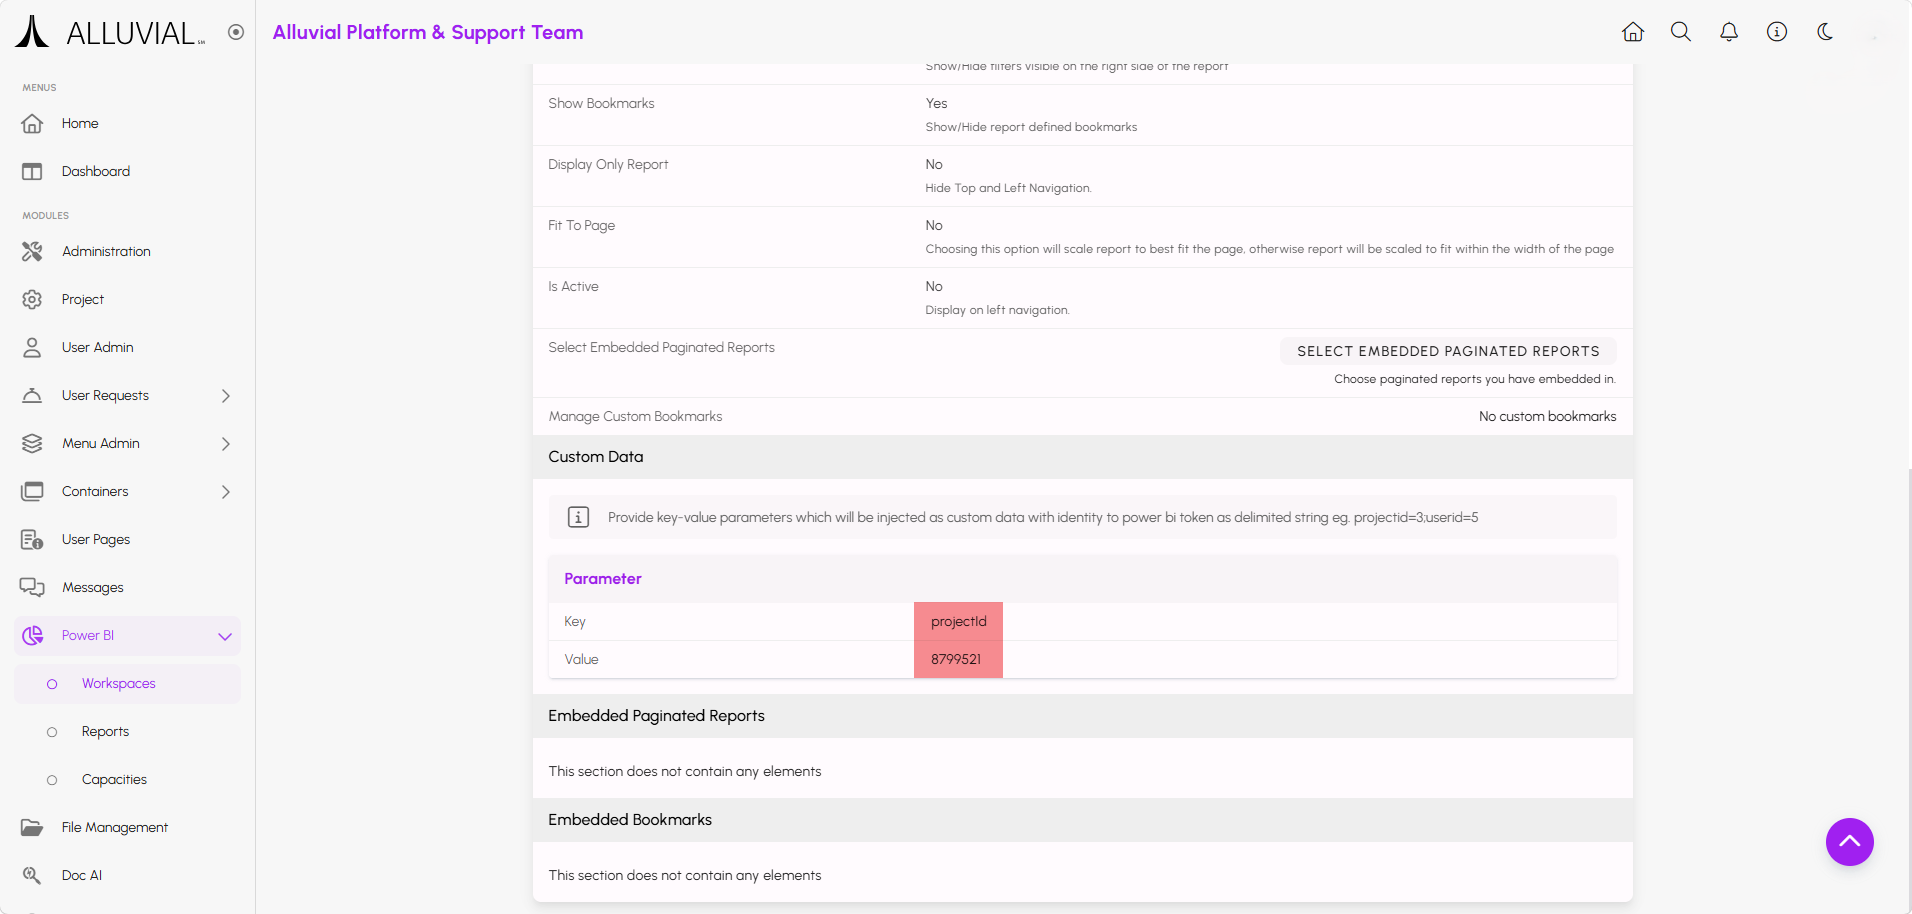Click the Containers stack icon
This screenshot has height=914, width=1912.
click(32, 491)
